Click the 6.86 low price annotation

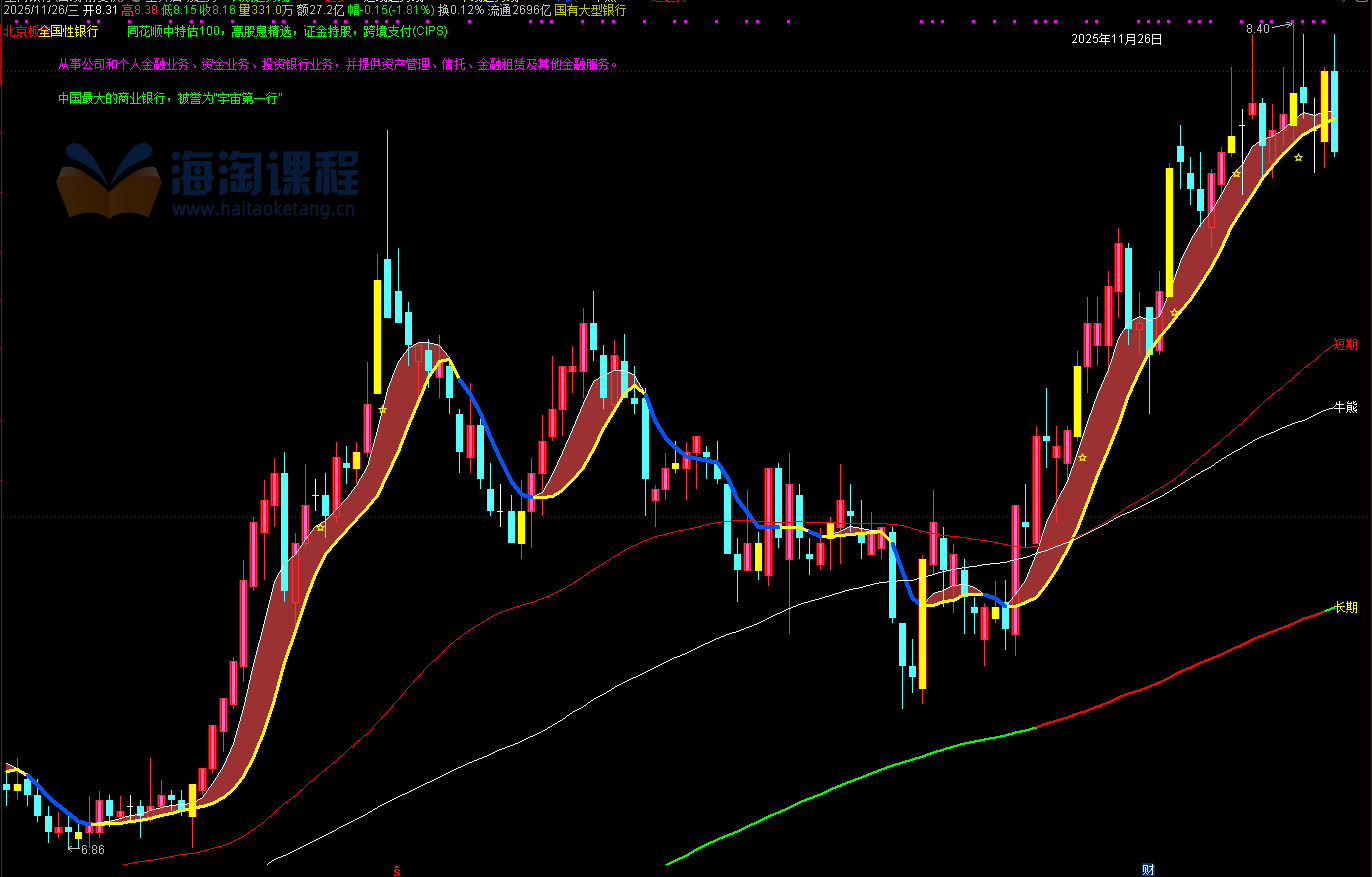[92, 849]
